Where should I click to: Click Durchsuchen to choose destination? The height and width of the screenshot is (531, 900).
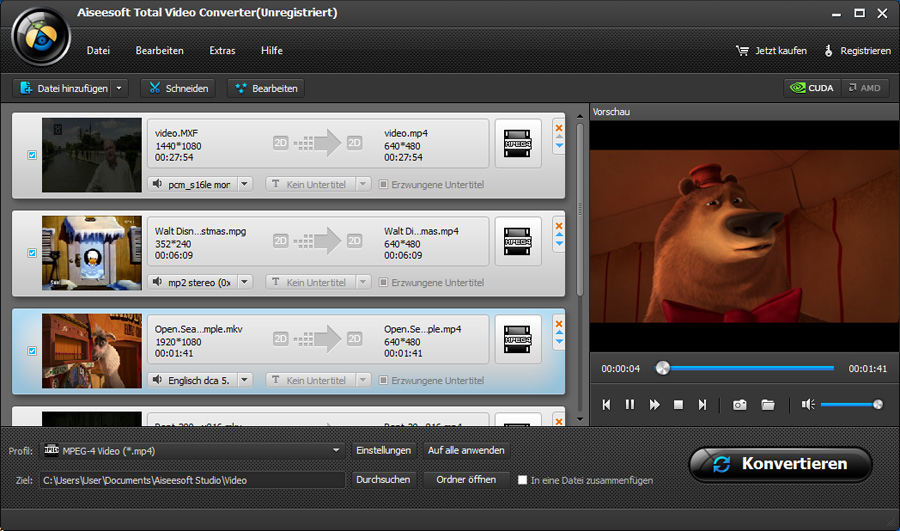383,479
